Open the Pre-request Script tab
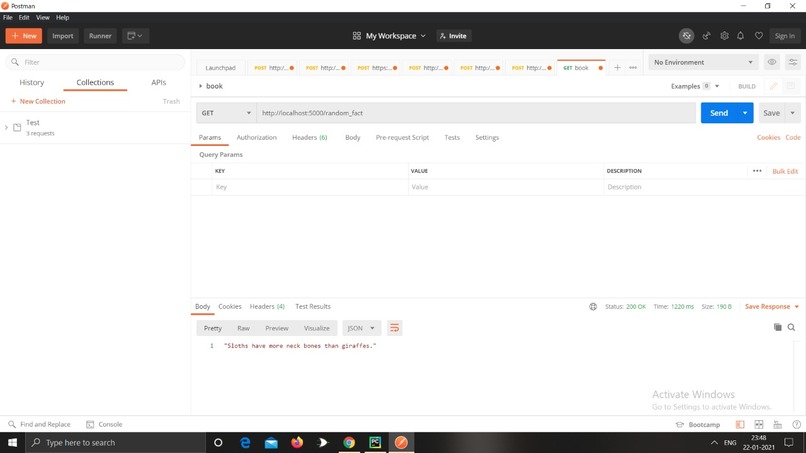Image resolution: width=806 pixels, height=453 pixels. coord(402,138)
